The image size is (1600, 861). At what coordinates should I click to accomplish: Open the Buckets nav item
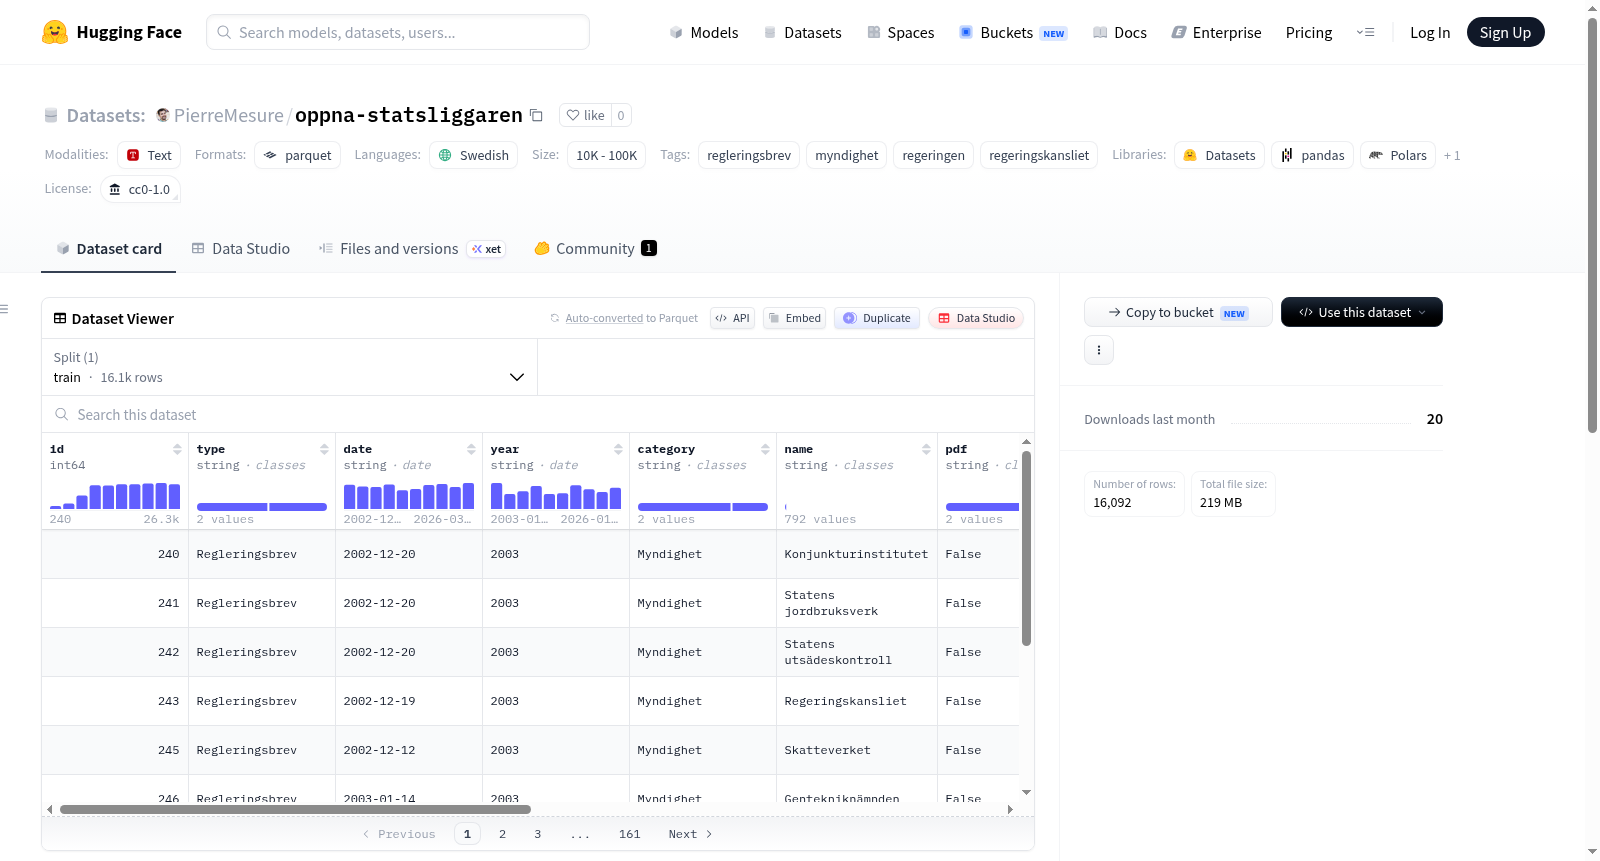(1013, 33)
